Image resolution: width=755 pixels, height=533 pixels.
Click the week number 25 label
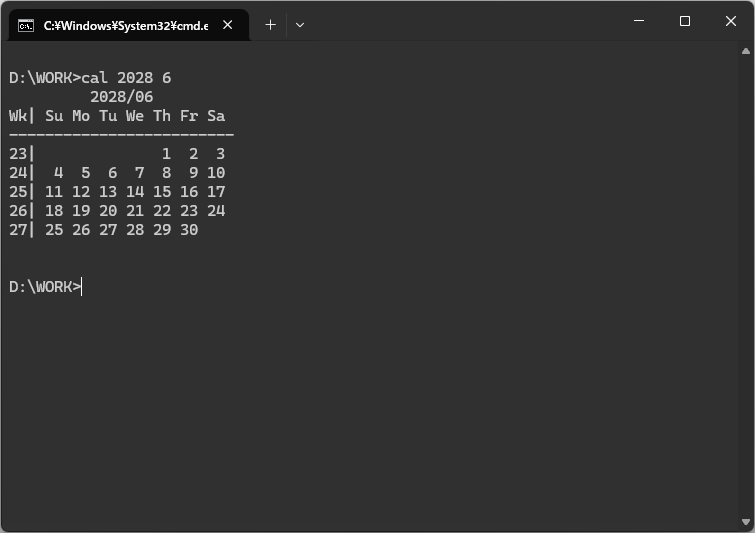18,192
